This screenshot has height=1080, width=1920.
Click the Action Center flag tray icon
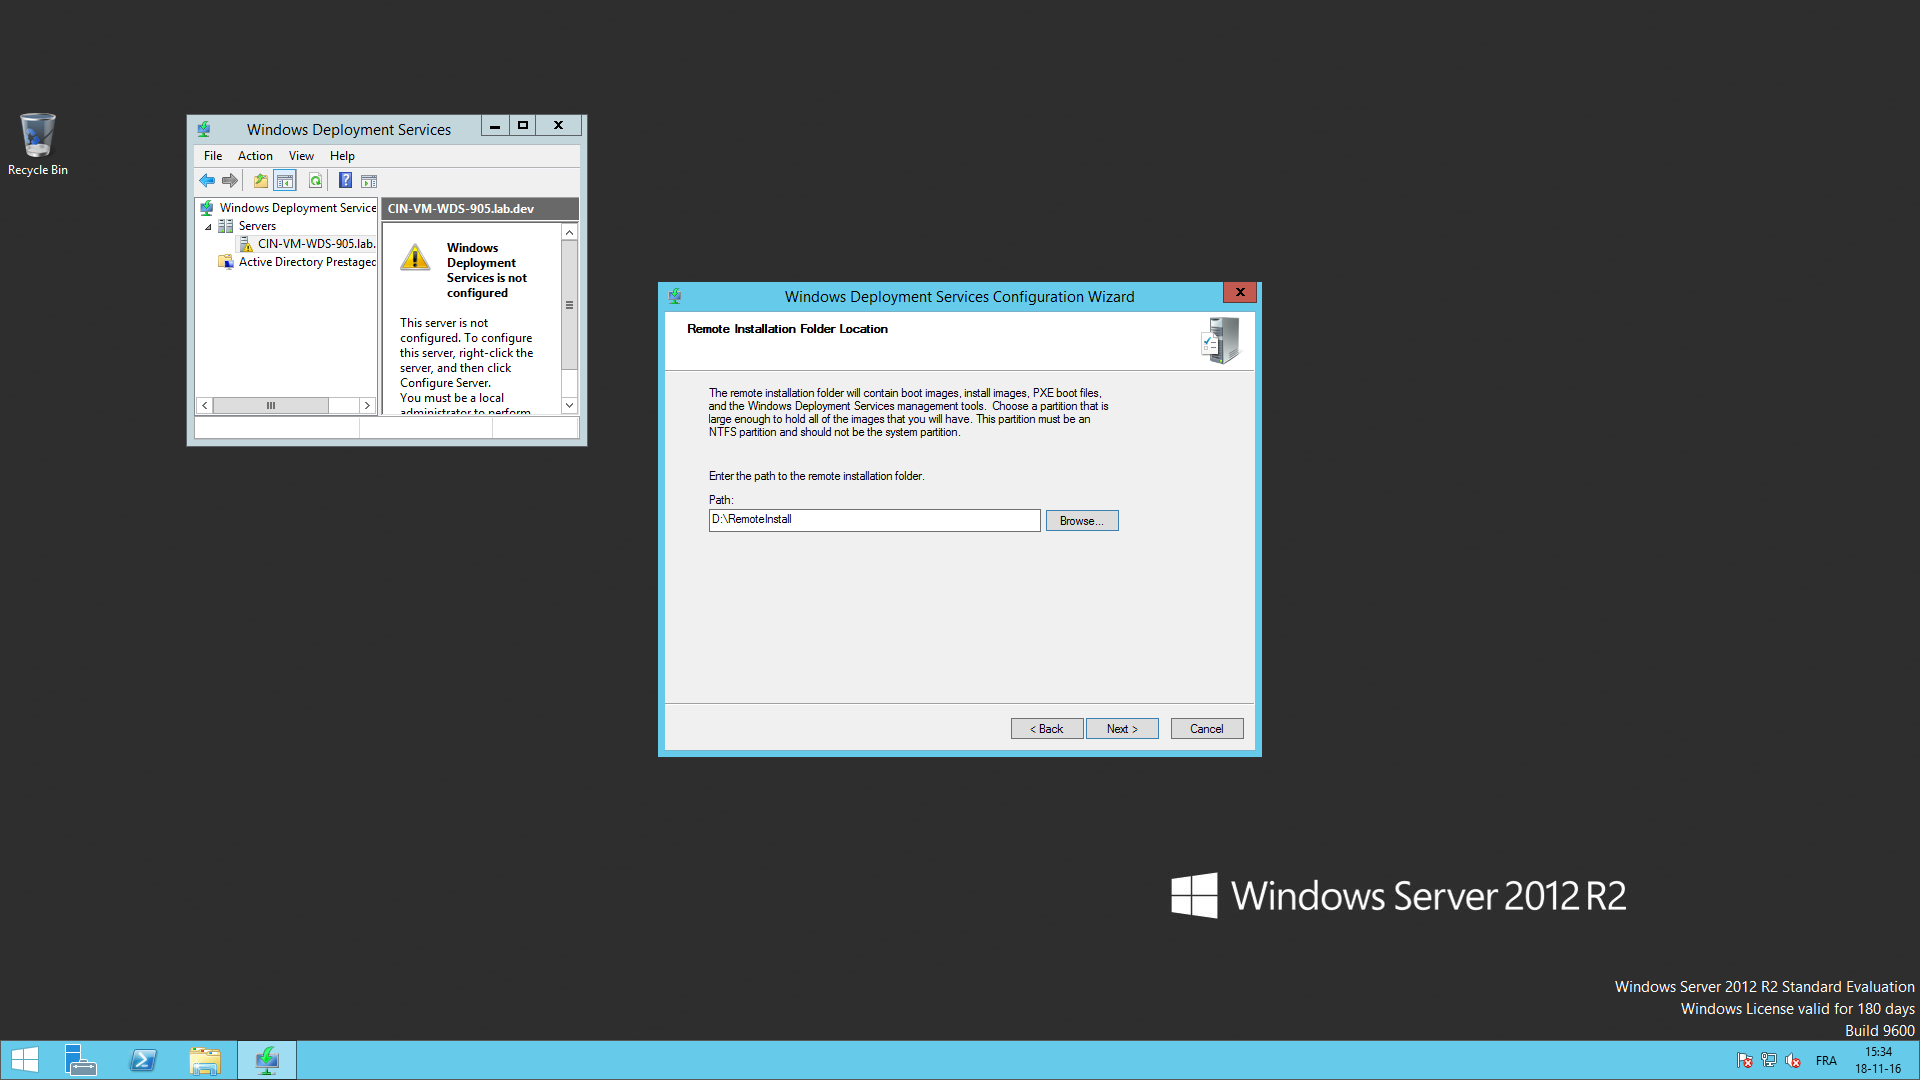click(x=1745, y=1061)
